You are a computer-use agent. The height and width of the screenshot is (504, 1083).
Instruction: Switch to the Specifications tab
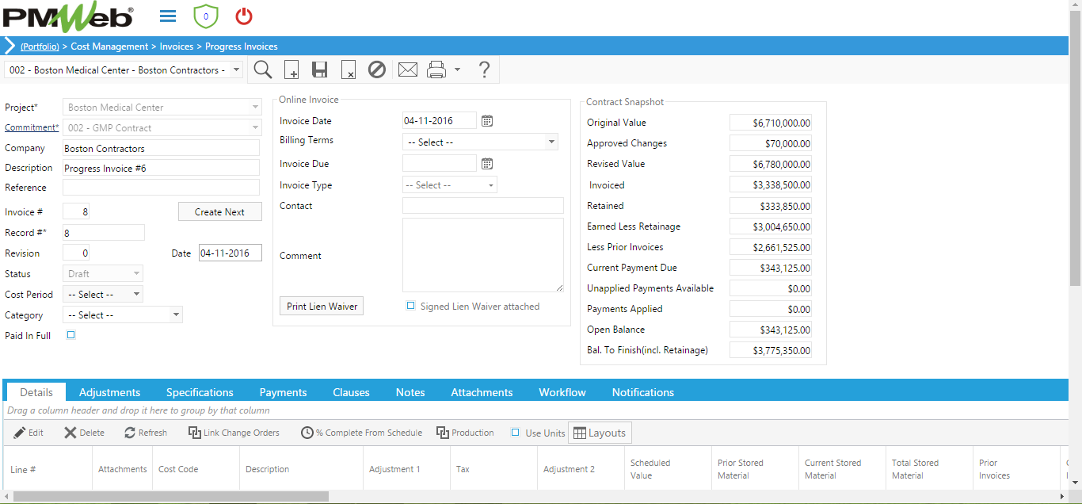[x=200, y=392]
